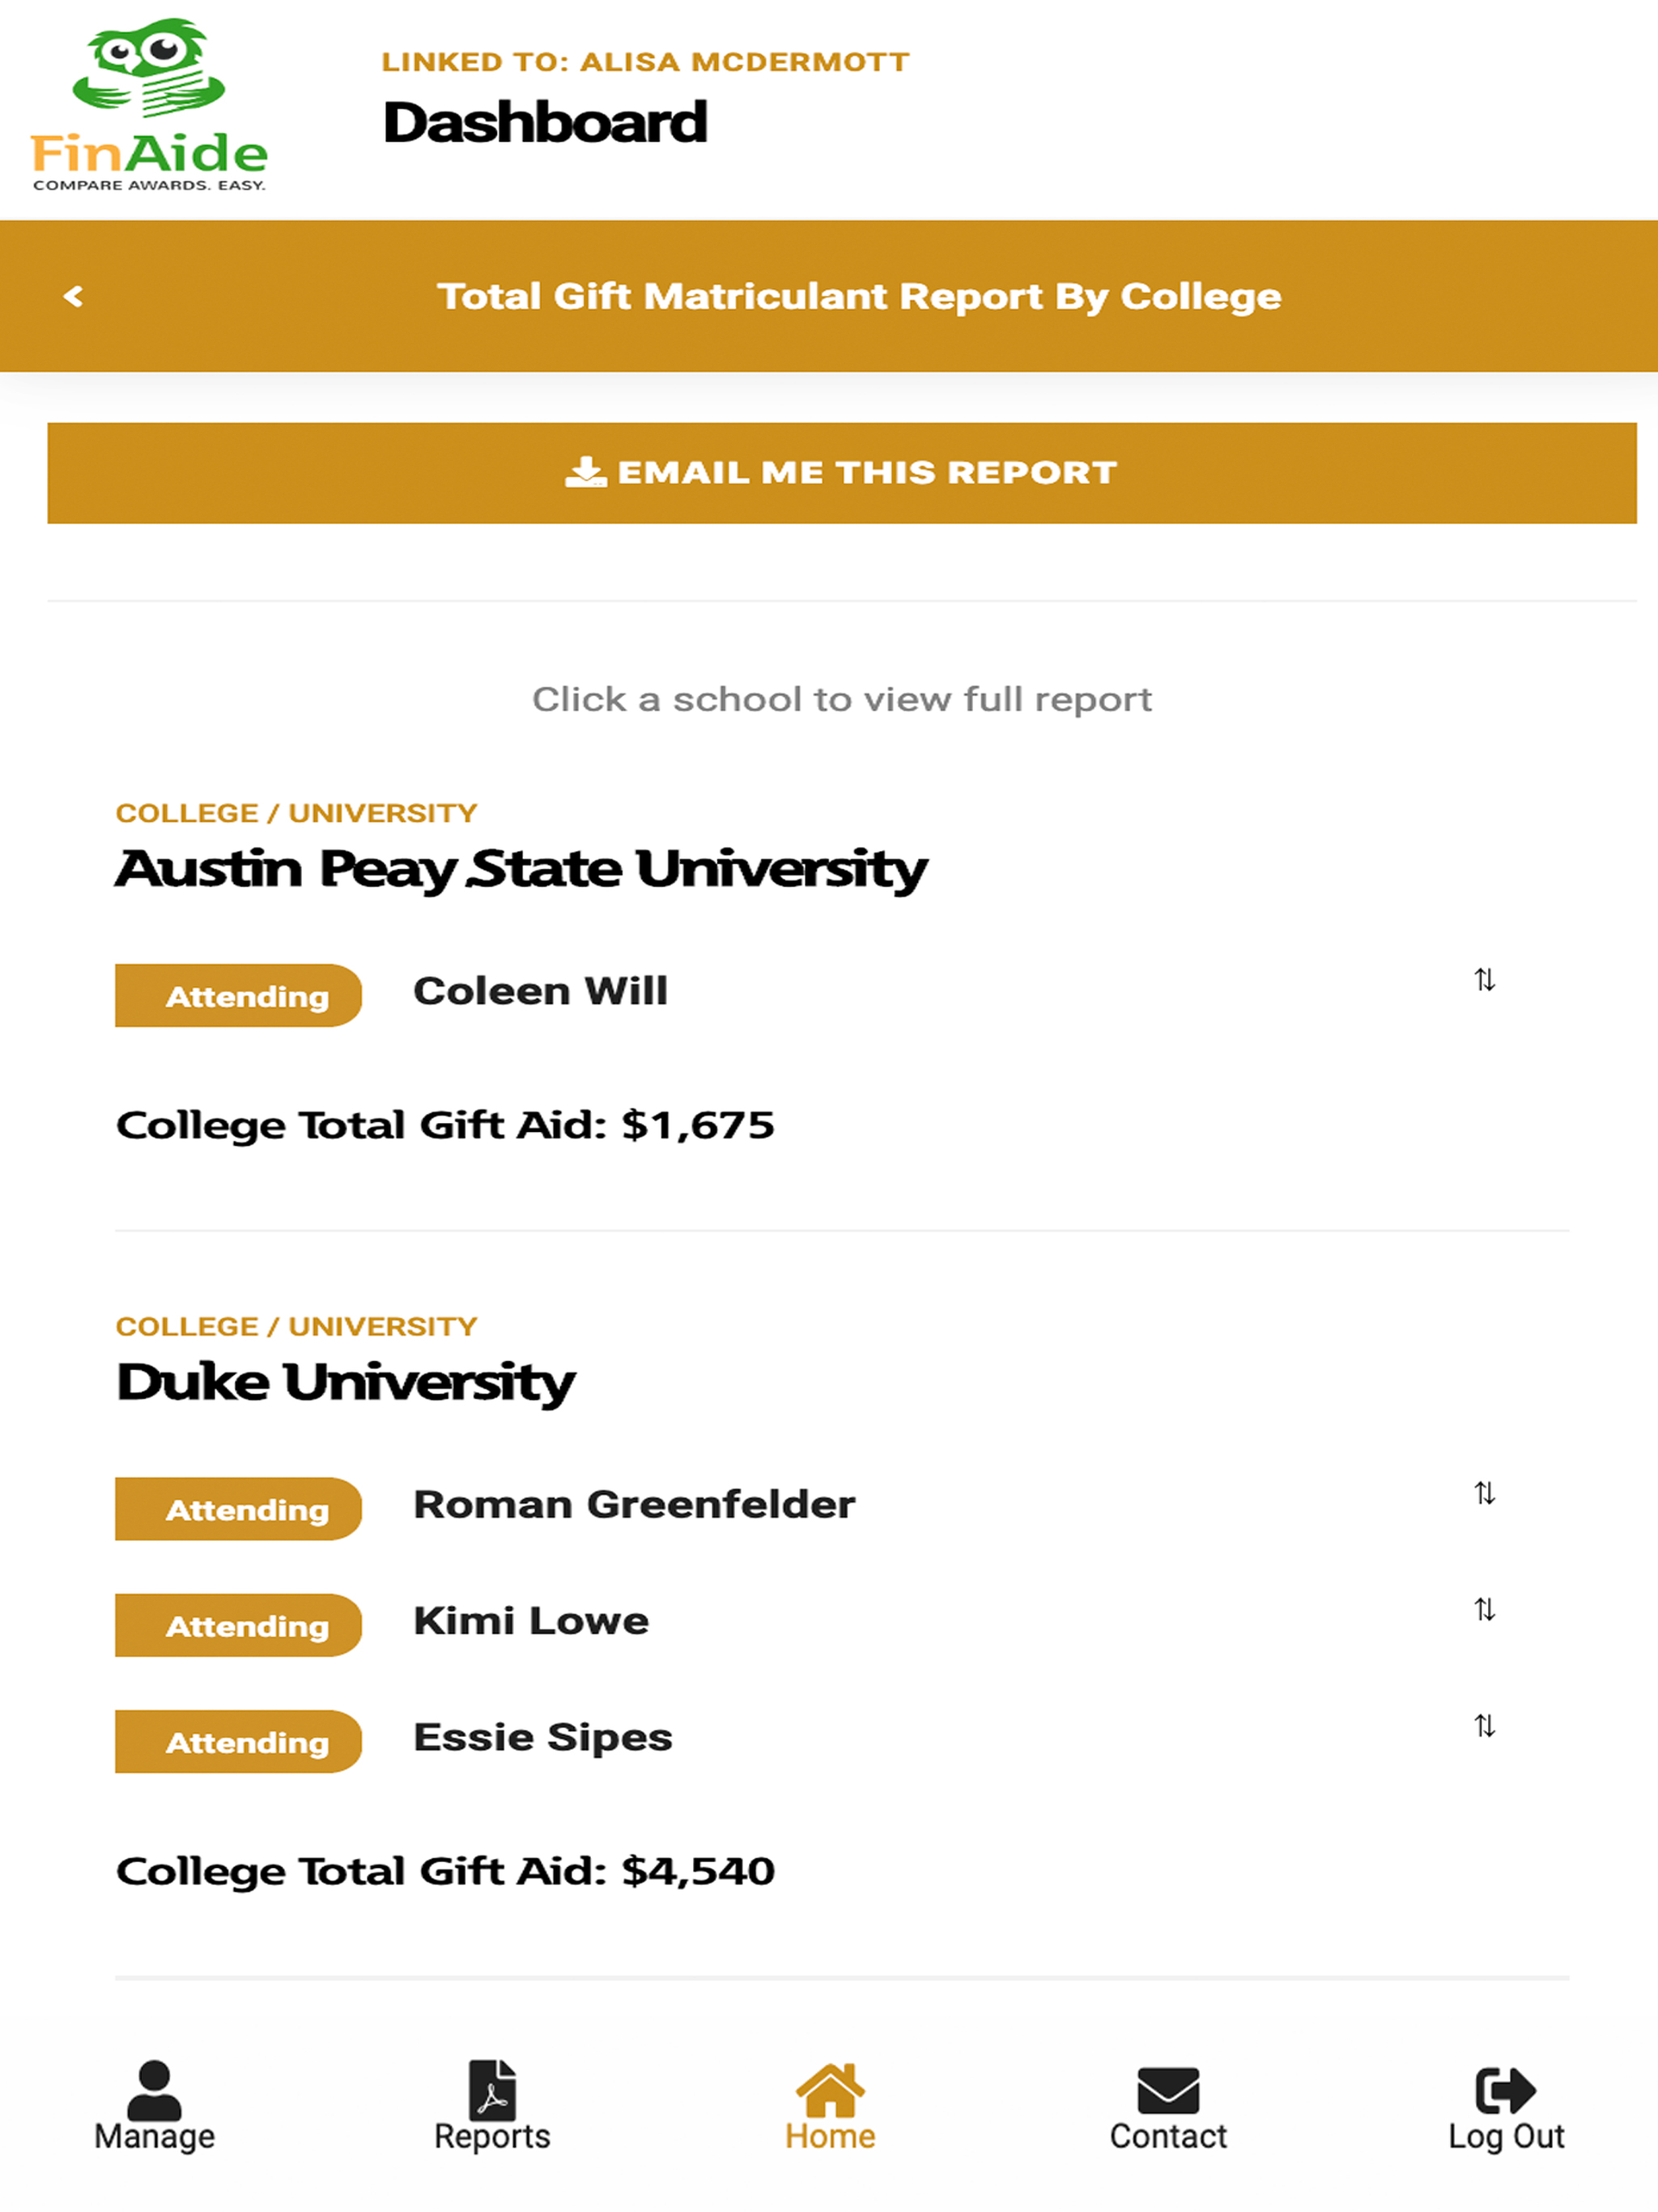Expand swap arrows beside Coleen Will
The image size is (1658, 2212).
[1485, 980]
